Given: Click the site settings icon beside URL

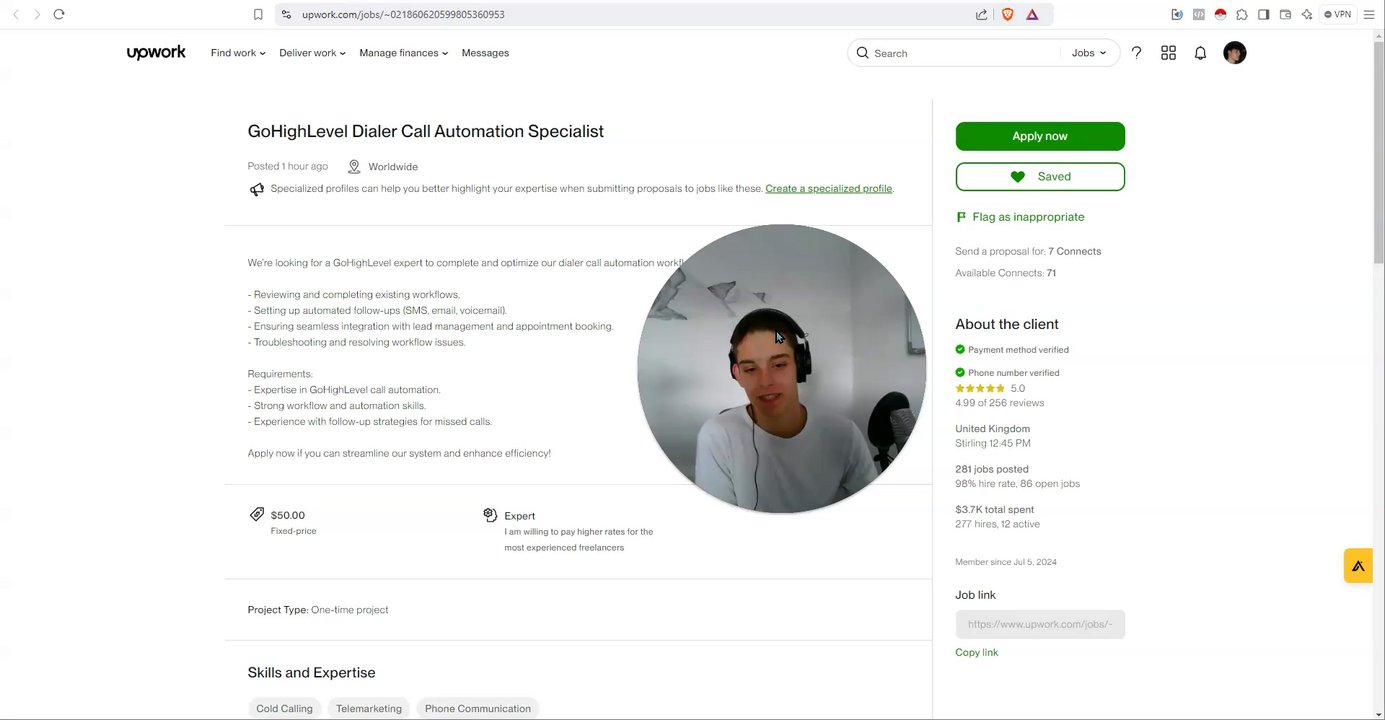Looking at the screenshot, I should coord(286,14).
